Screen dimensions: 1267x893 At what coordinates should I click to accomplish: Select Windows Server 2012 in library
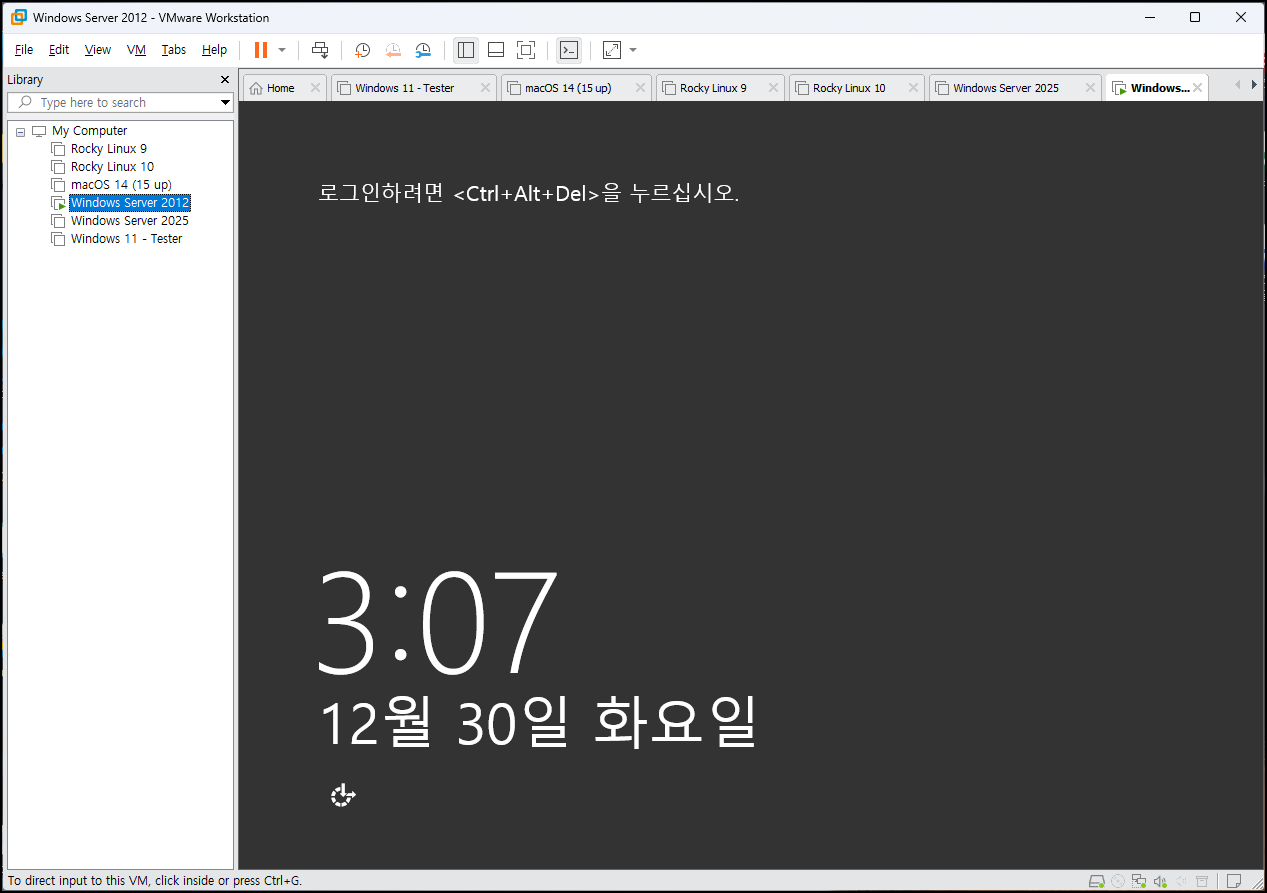tap(129, 202)
